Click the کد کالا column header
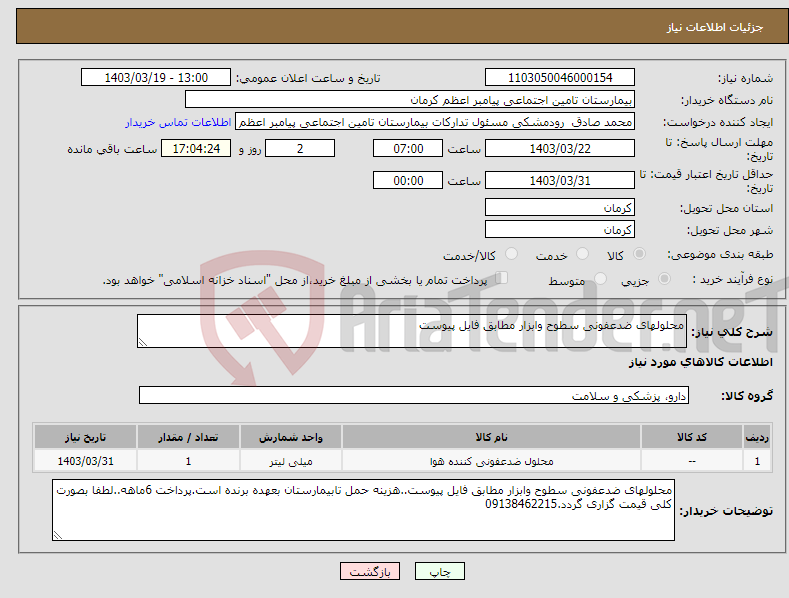 (x=692, y=437)
